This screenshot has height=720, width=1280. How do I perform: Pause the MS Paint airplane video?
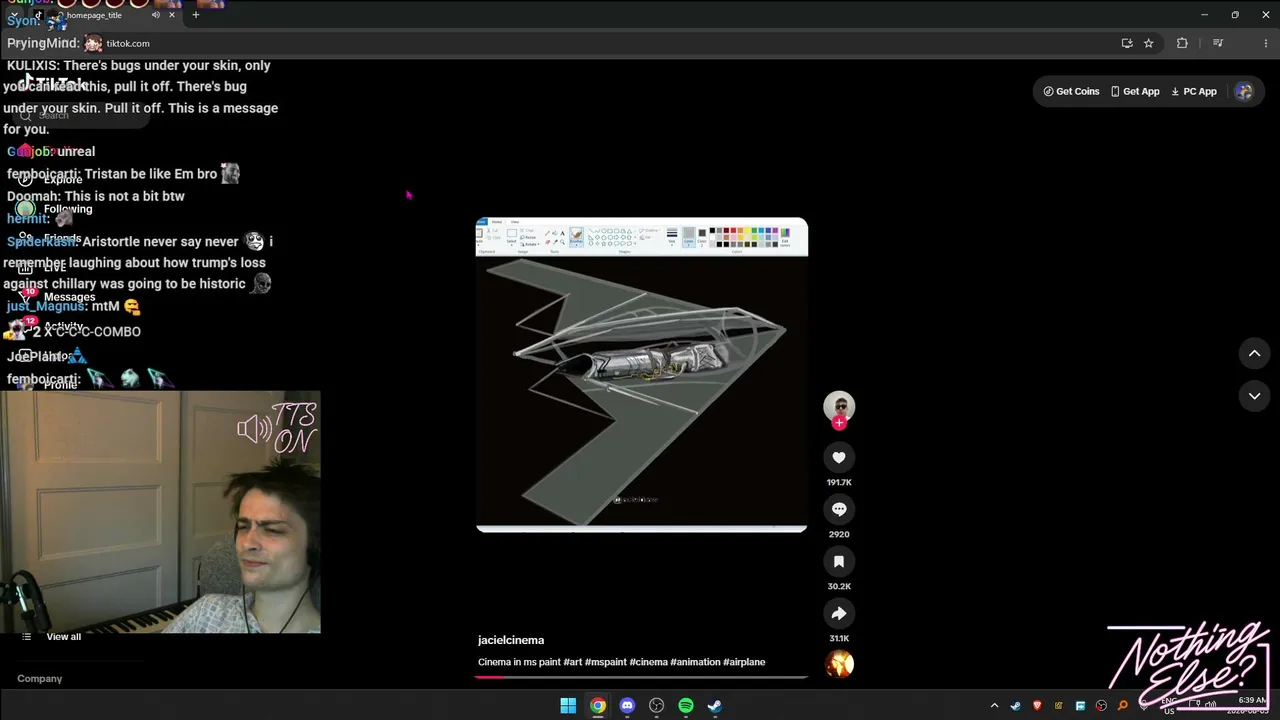(641, 375)
